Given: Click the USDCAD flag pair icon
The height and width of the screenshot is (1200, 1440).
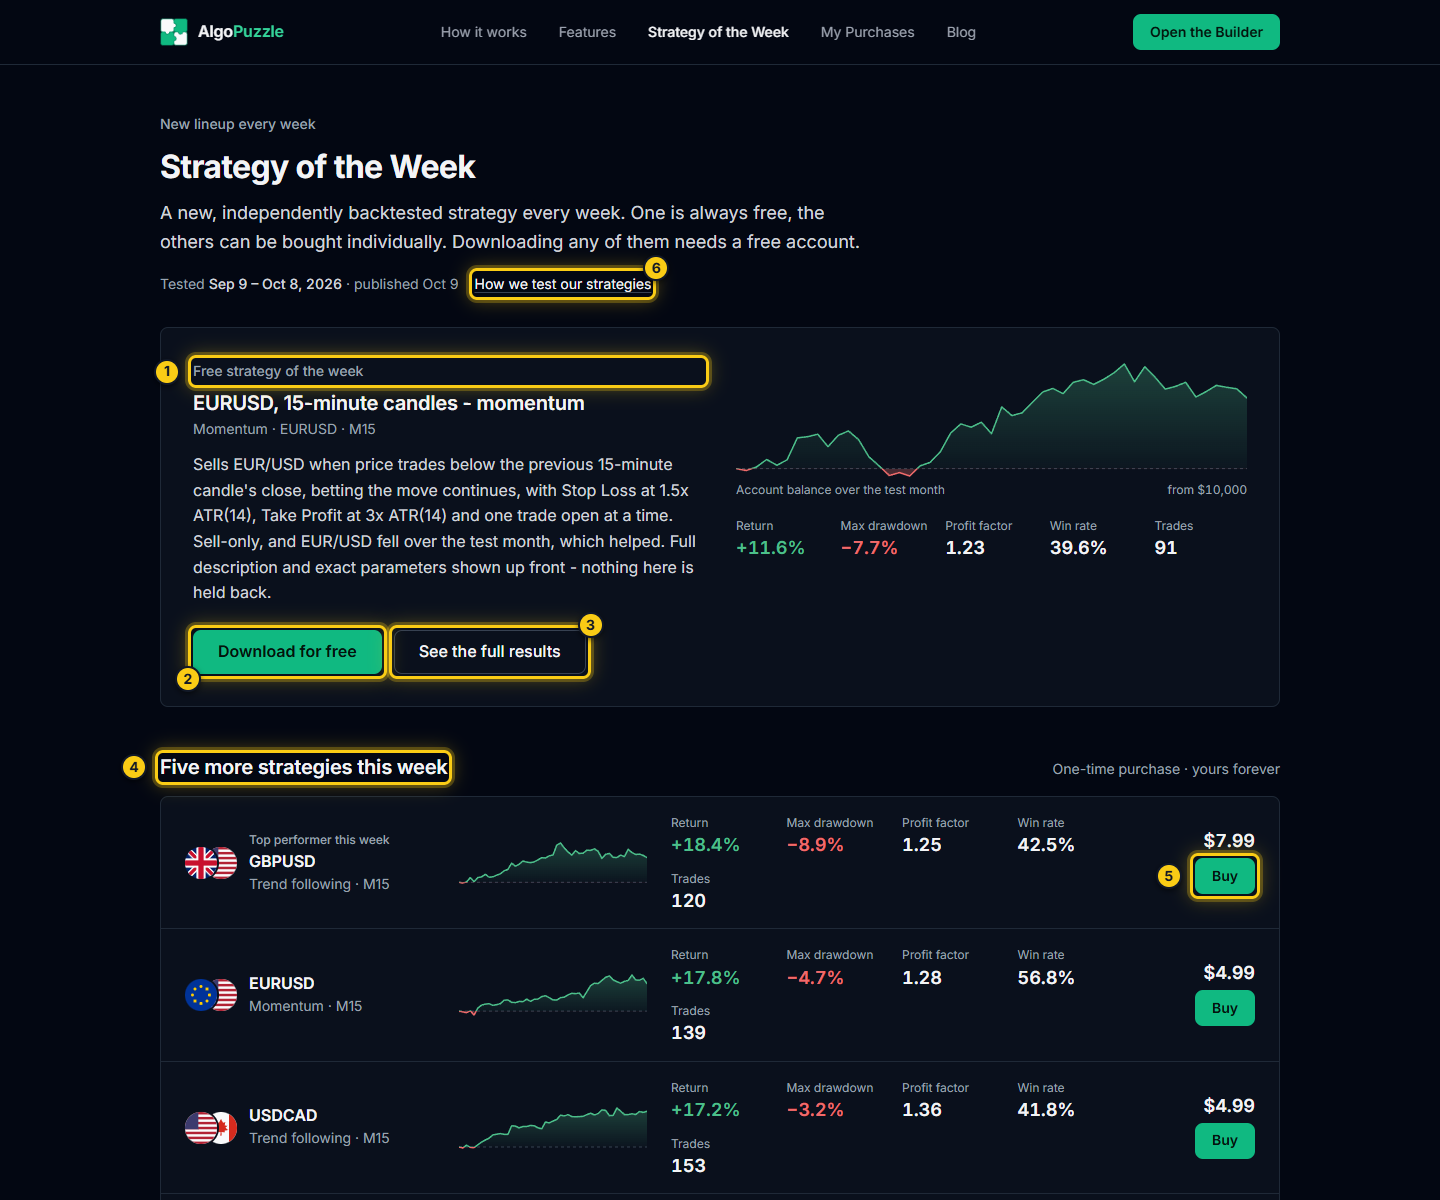Looking at the screenshot, I should point(211,1127).
